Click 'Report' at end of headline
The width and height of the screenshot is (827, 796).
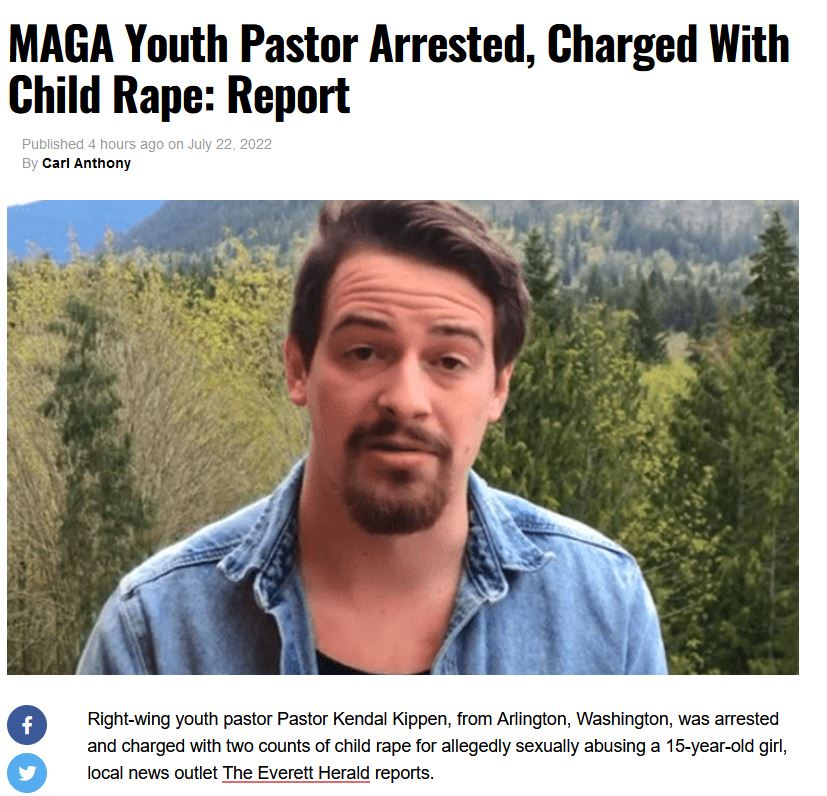[x=289, y=96]
